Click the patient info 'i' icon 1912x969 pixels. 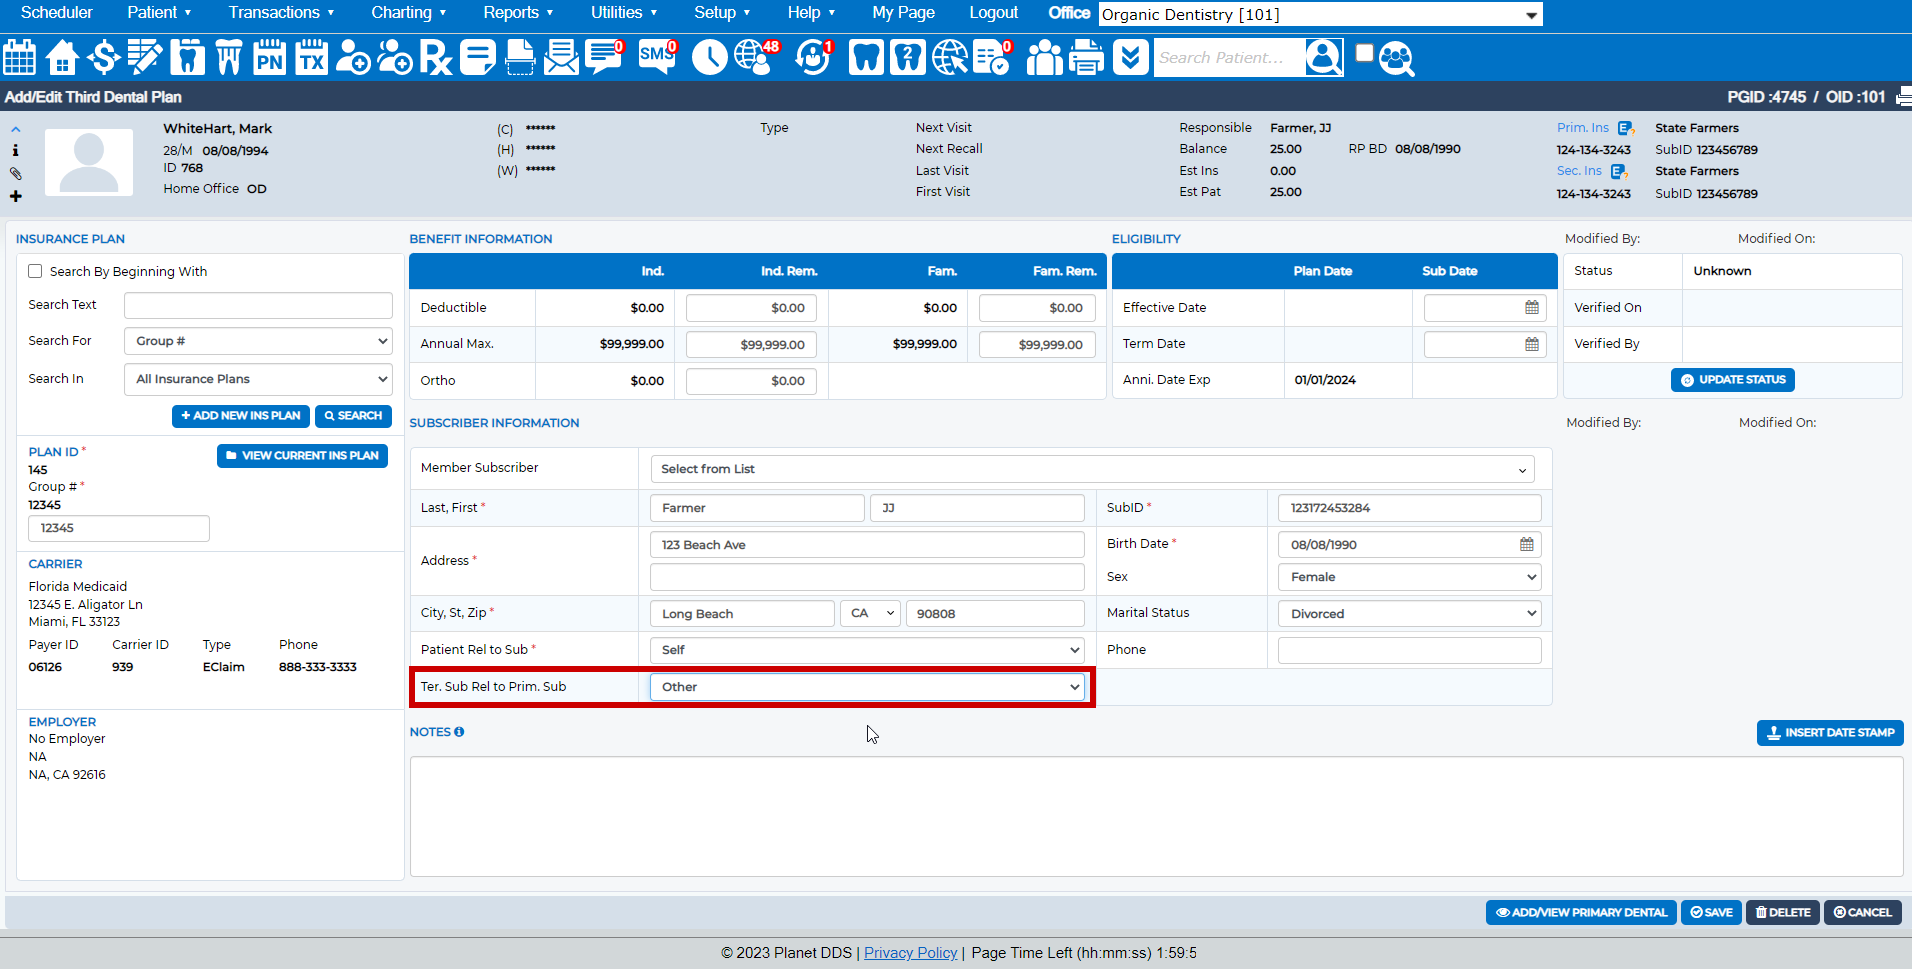15,150
